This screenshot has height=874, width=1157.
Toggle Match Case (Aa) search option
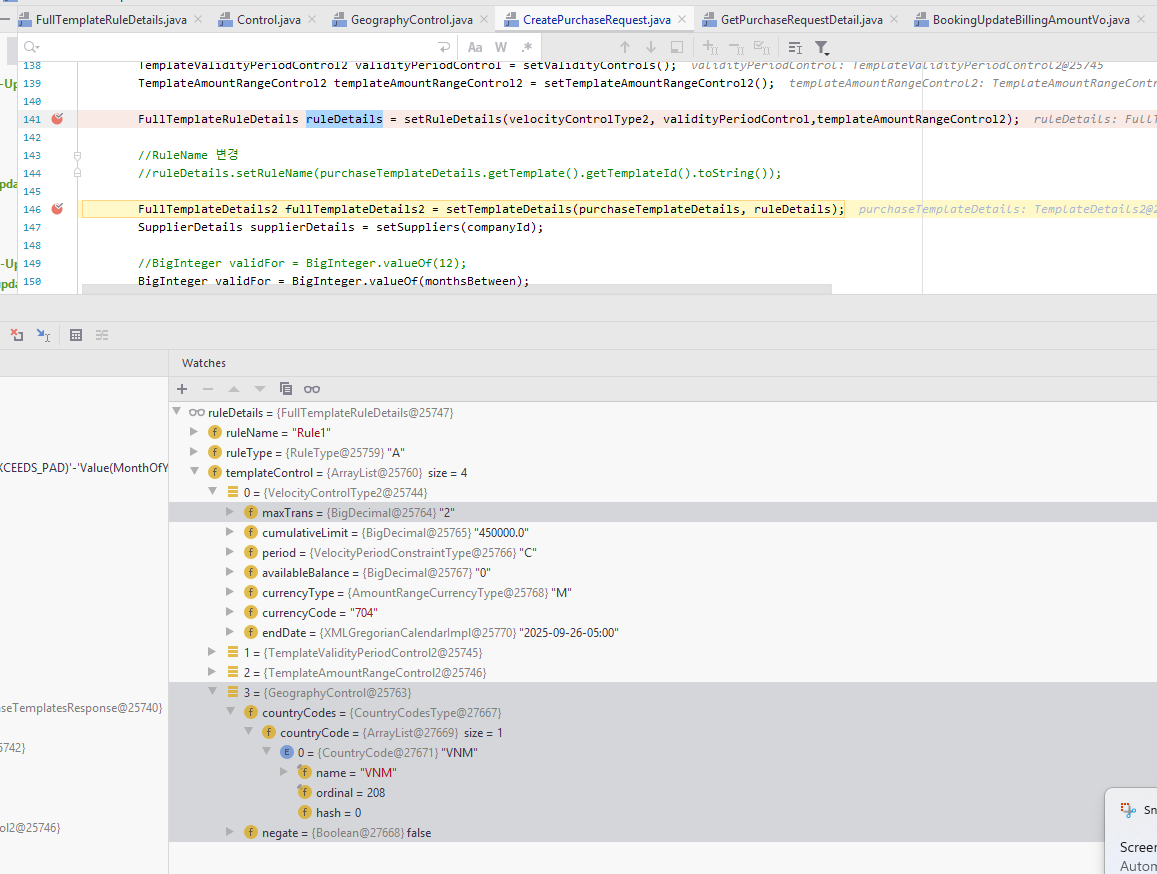tap(475, 47)
